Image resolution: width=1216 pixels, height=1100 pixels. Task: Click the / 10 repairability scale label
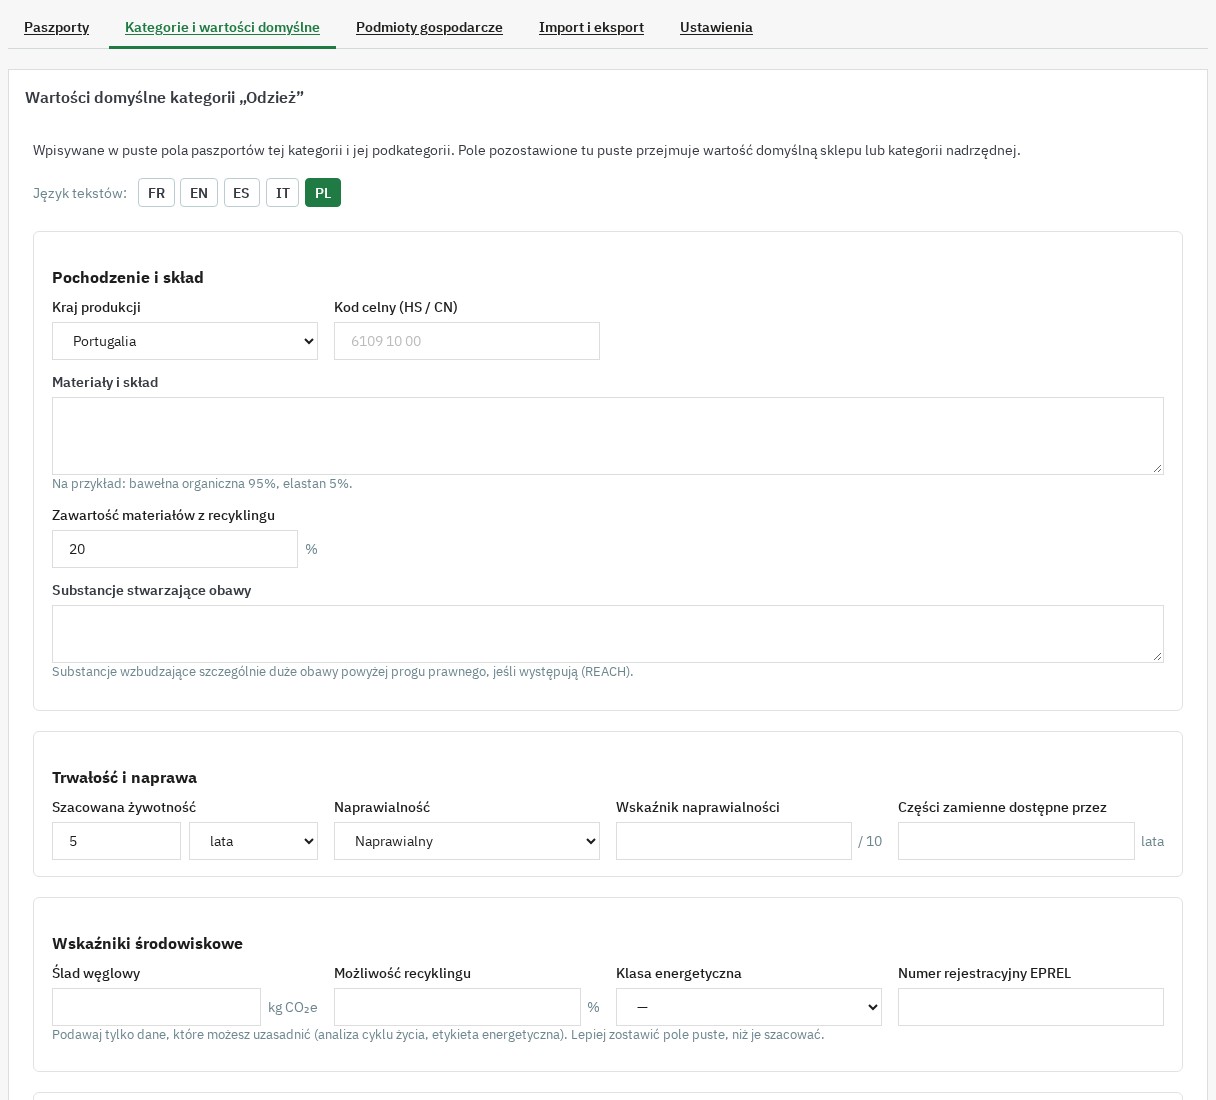(x=870, y=841)
